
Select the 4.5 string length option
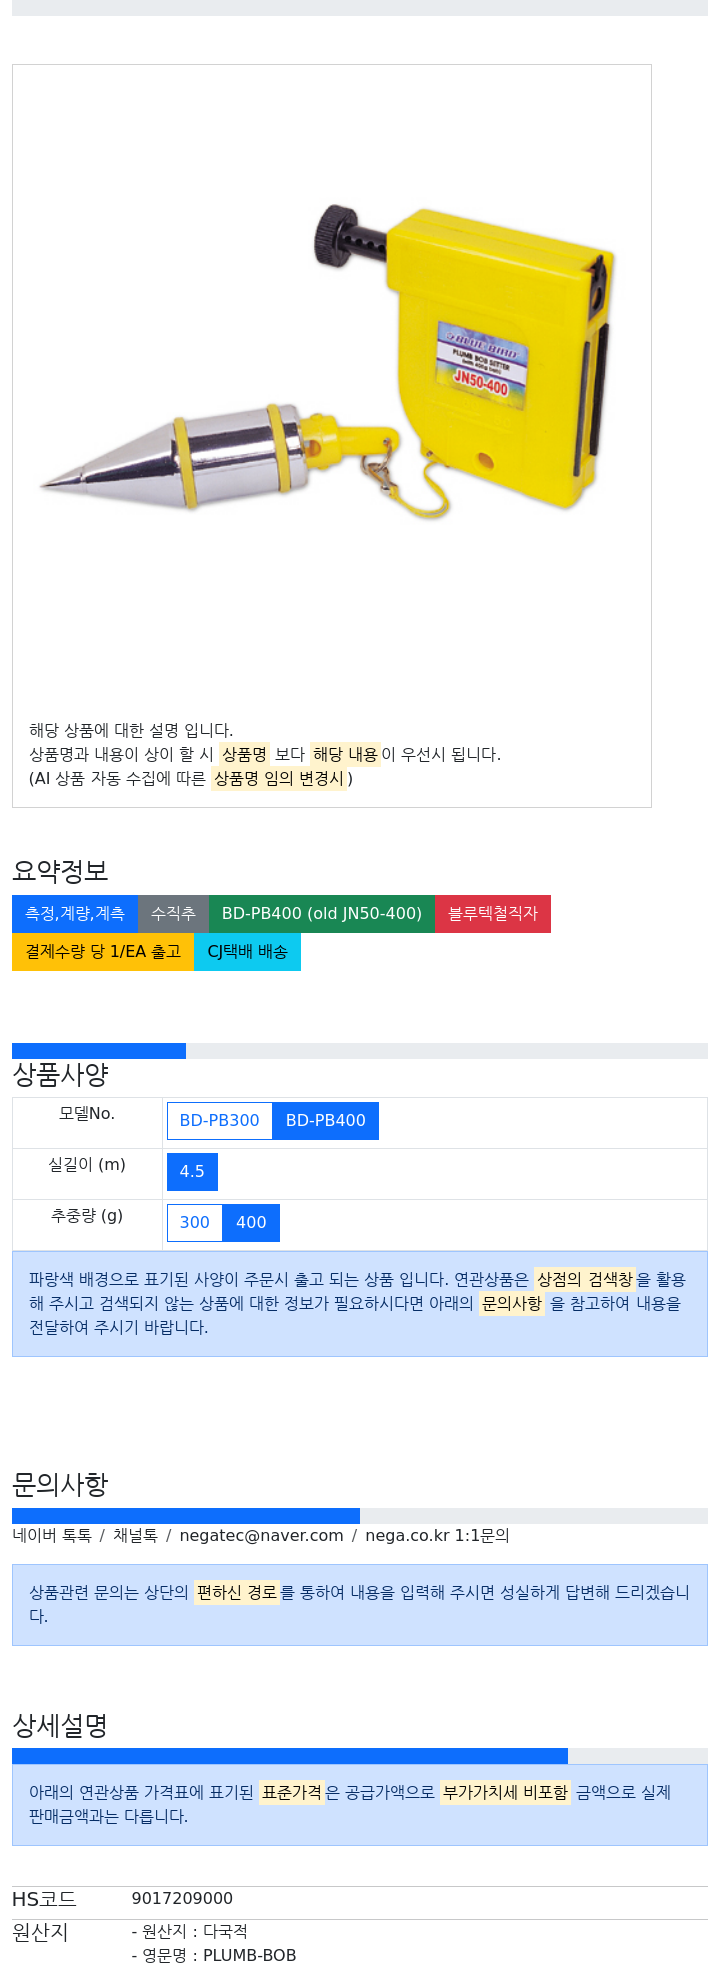[192, 1171]
